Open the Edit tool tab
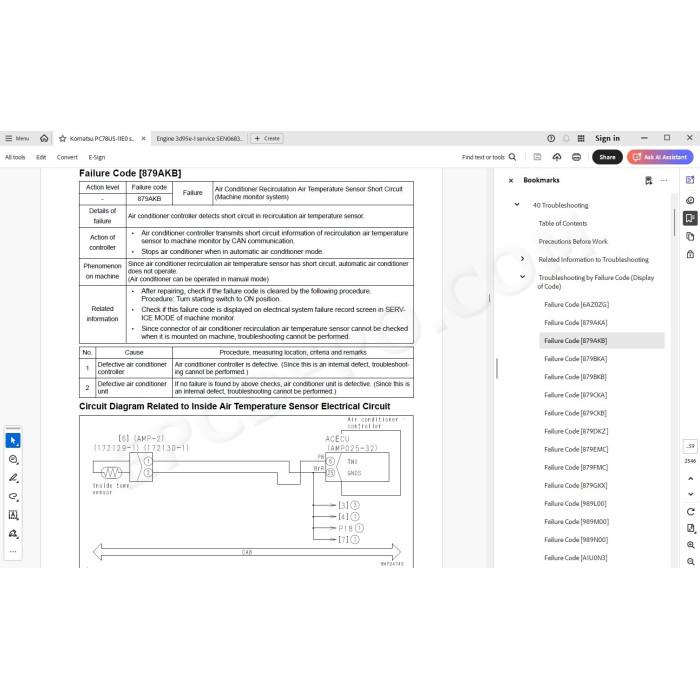This screenshot has height=700, width=700. click(41, 157)
